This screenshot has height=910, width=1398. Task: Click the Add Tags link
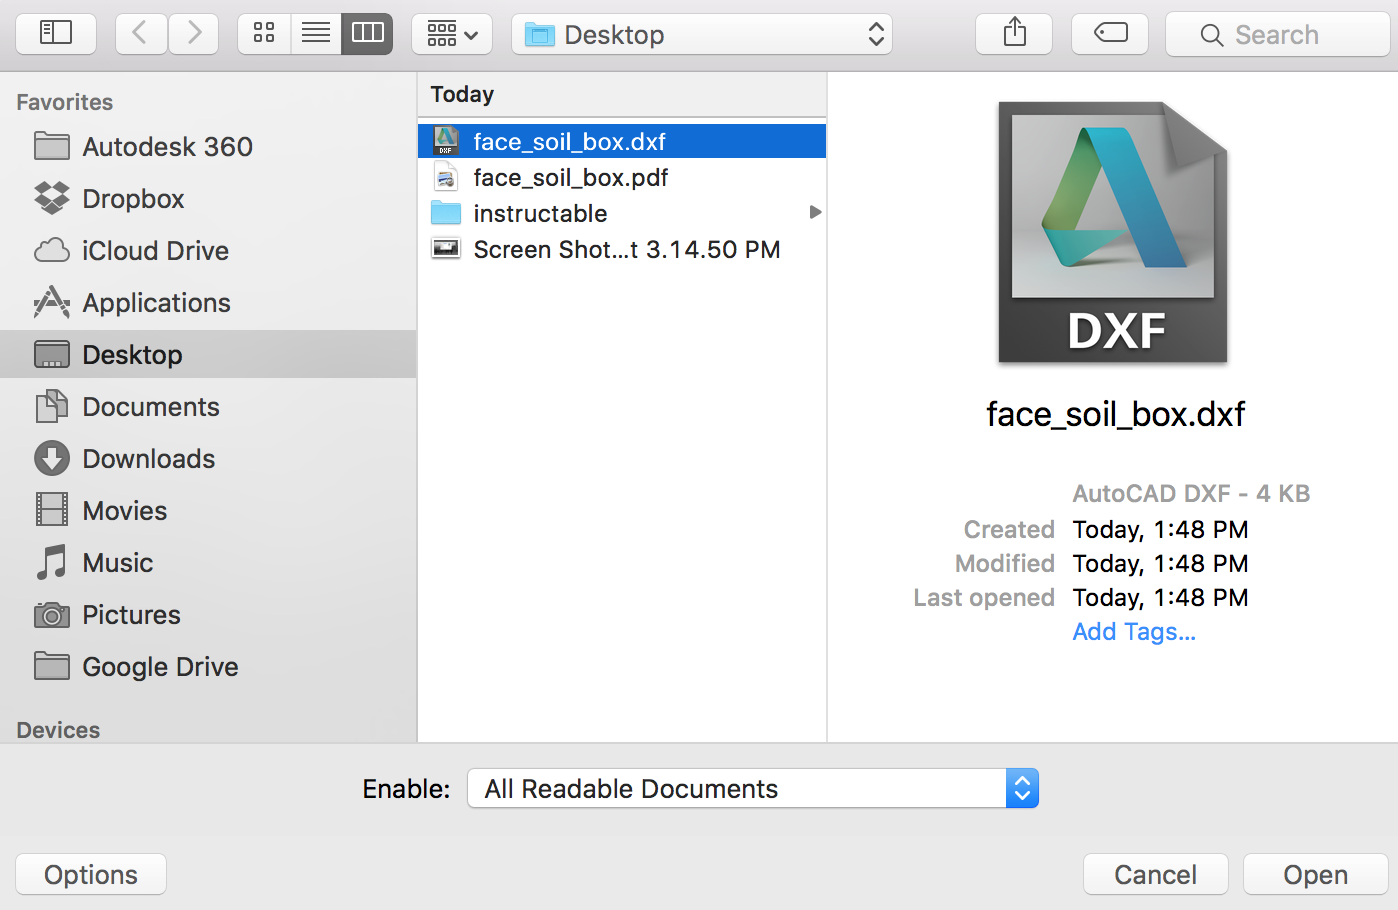pyautogui.click(x=1134, y=632)
